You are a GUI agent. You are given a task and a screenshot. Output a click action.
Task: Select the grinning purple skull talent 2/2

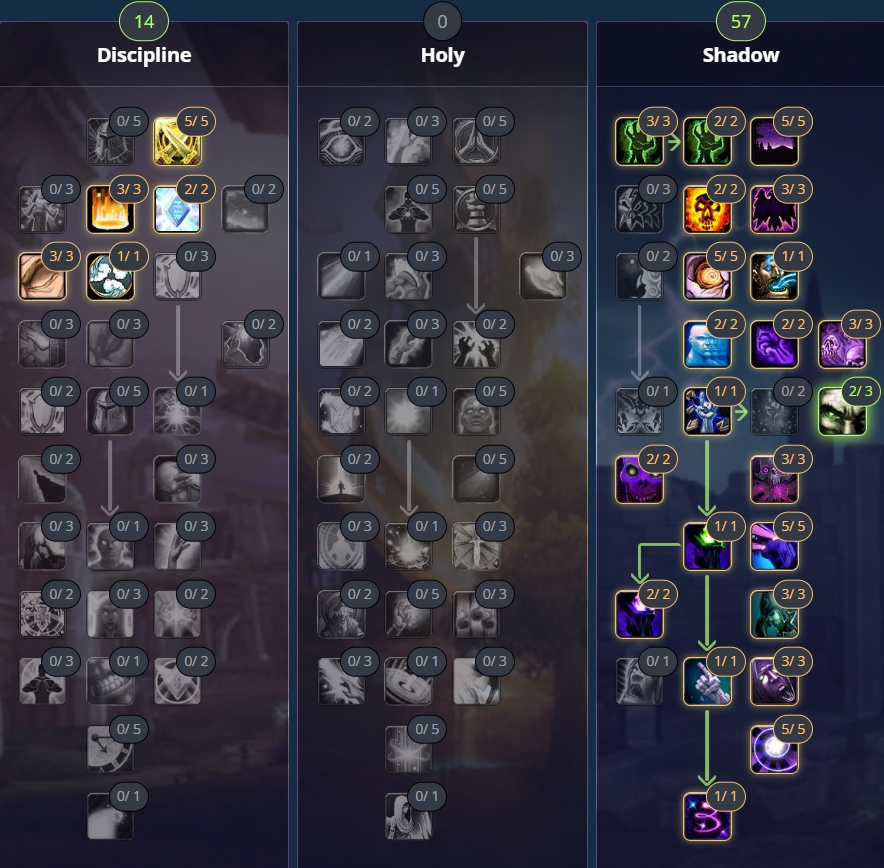[x=639, y=479]
